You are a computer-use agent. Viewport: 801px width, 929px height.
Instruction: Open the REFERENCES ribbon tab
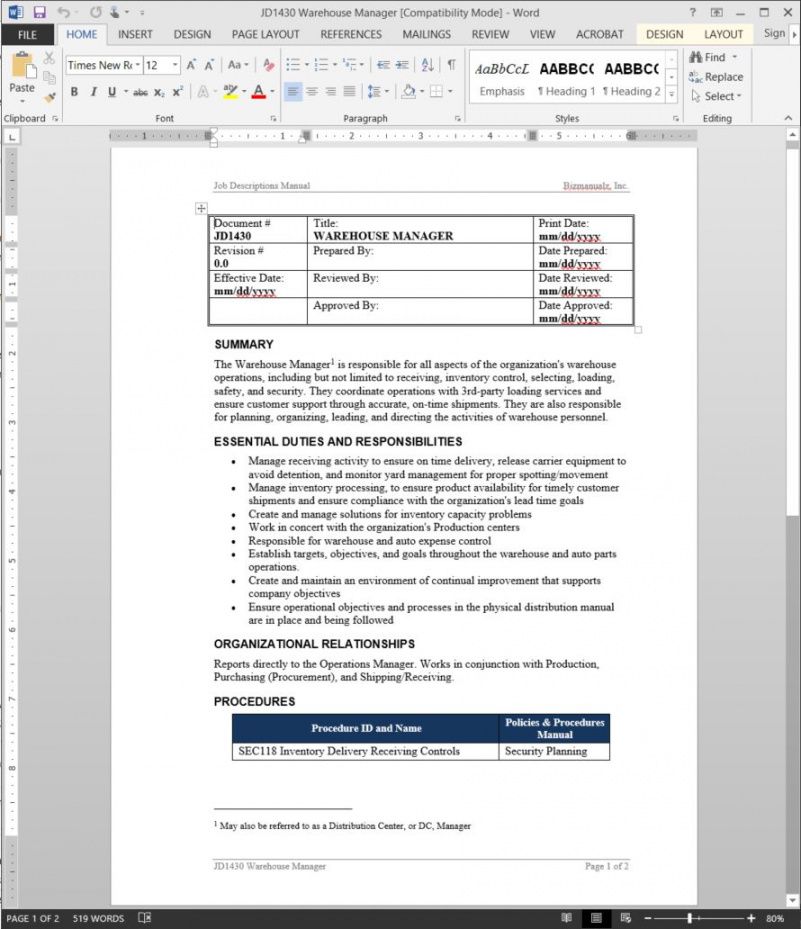pyautogui.click(x=351, y=34)
